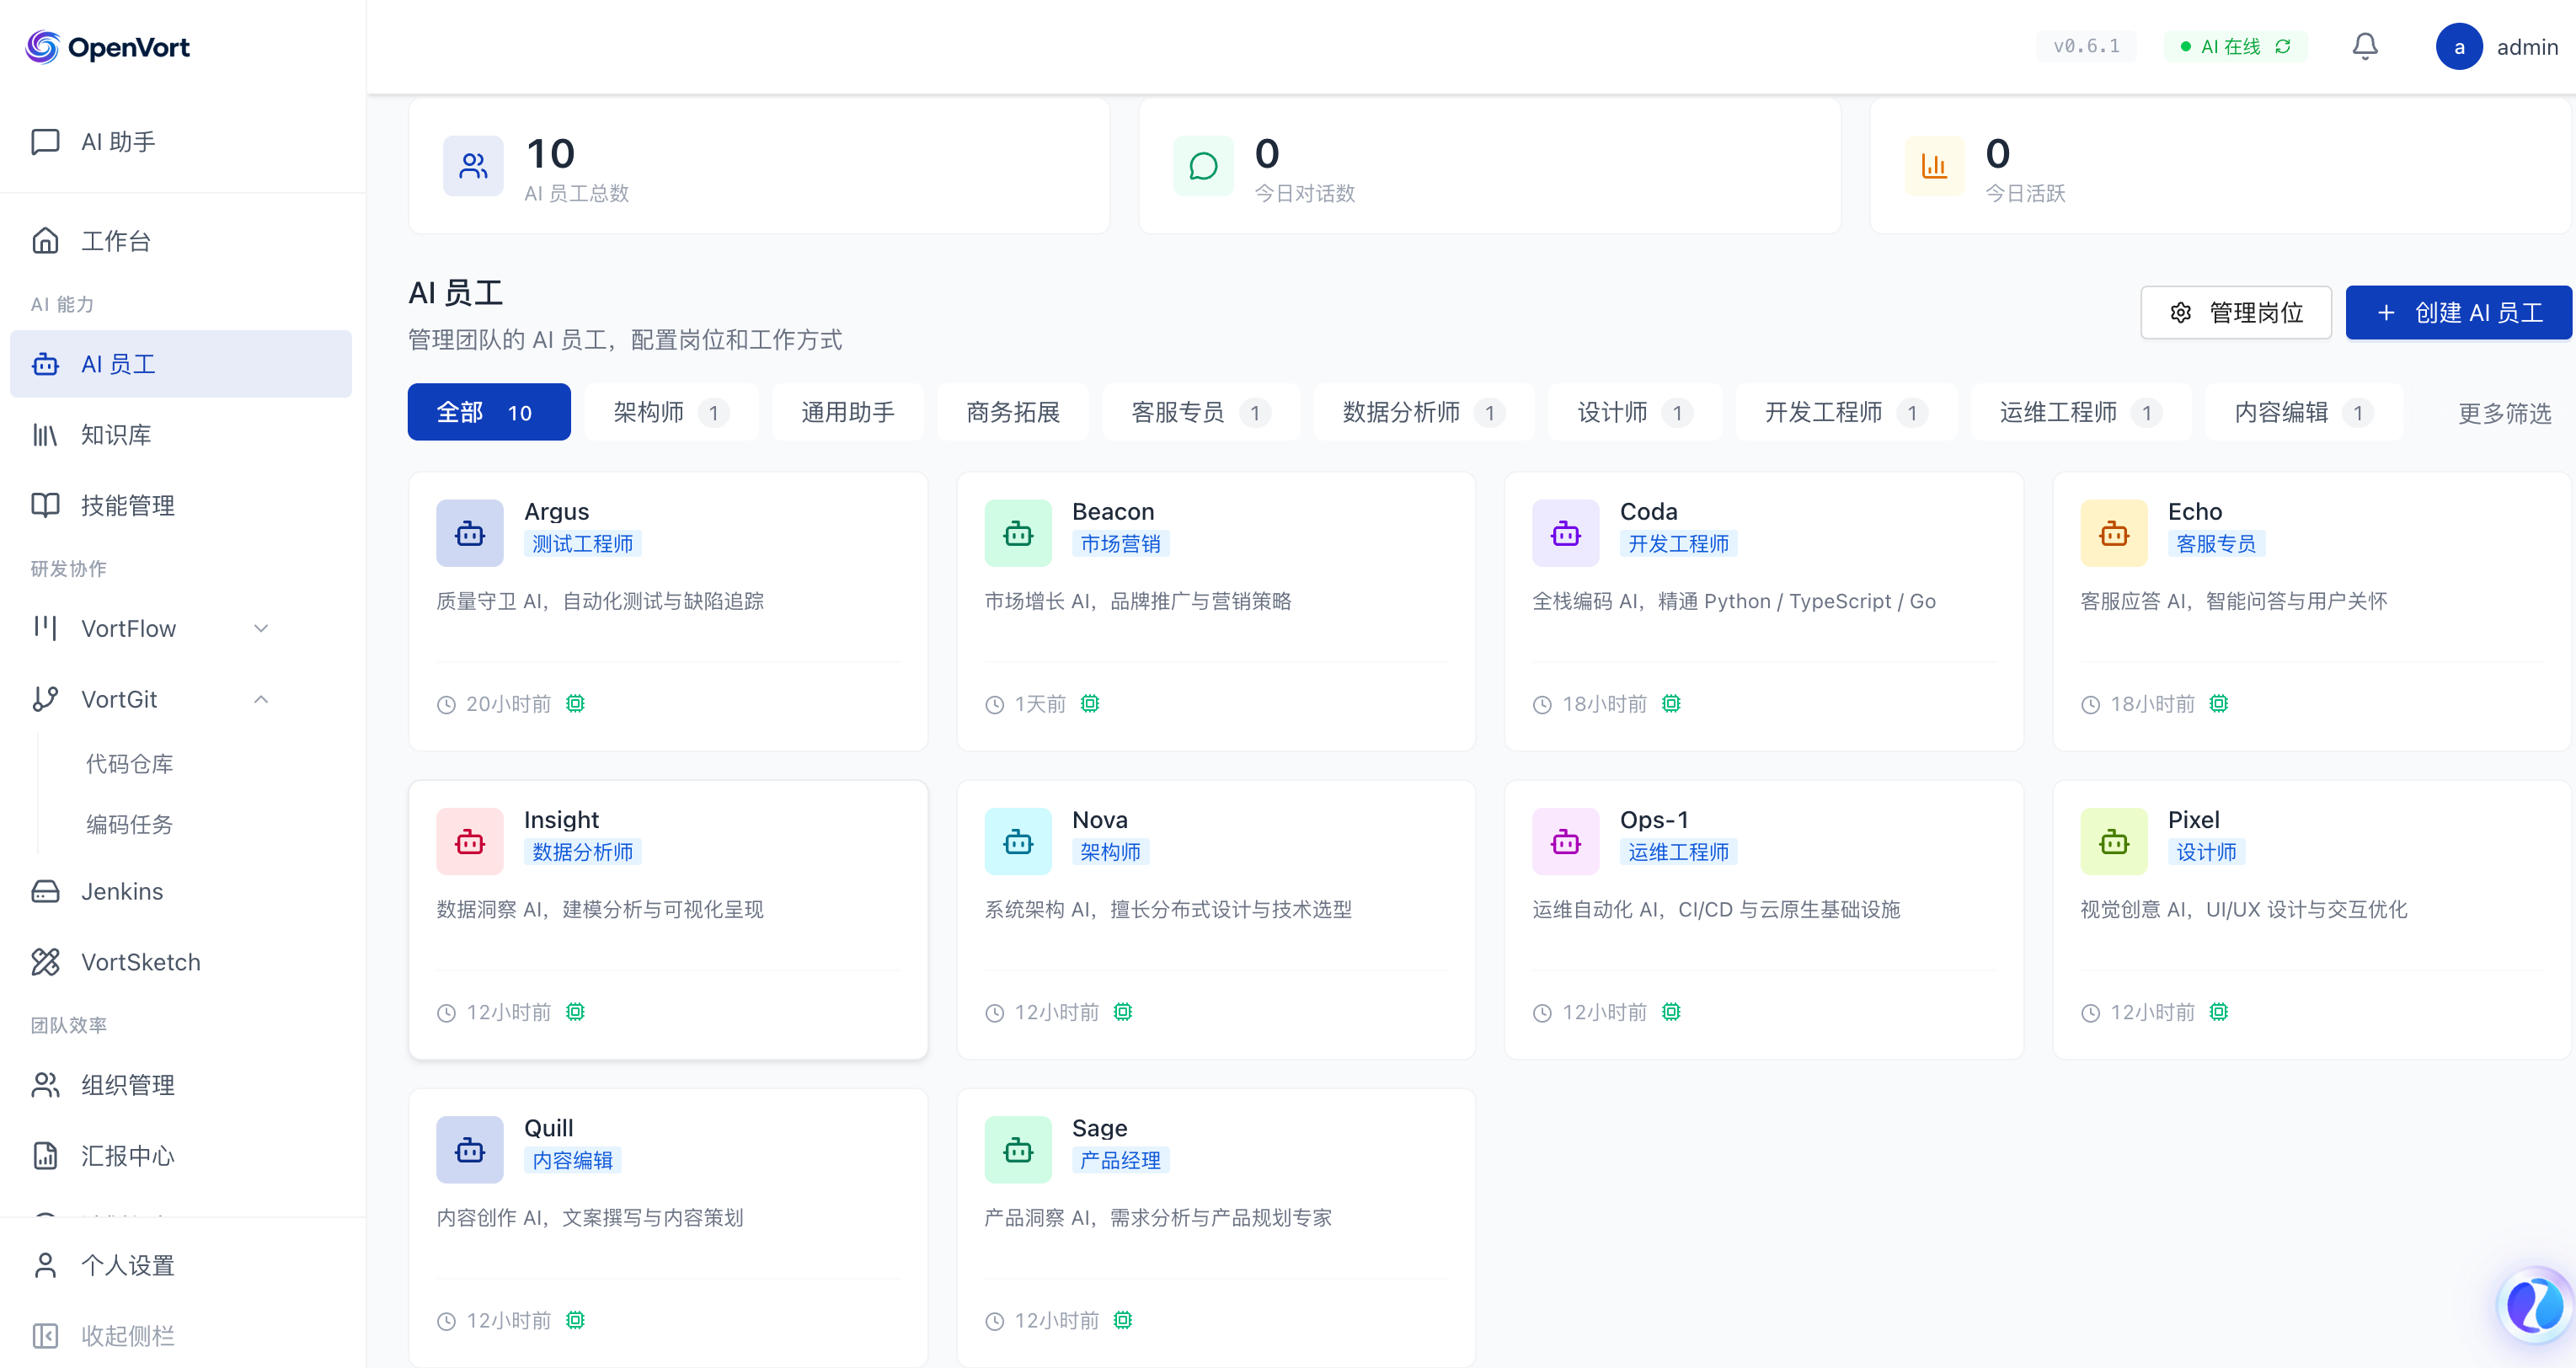
Task: Open 知识库 in the sidebar
Action: pos(116,434)
